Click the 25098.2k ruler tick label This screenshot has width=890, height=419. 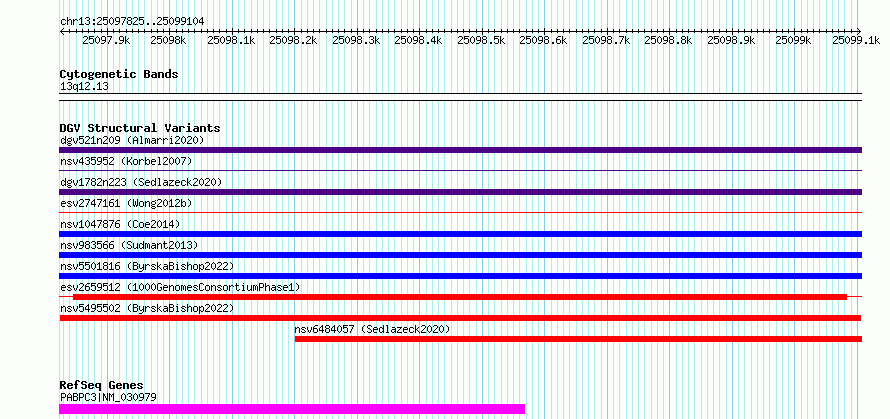[x=293, y=40]
